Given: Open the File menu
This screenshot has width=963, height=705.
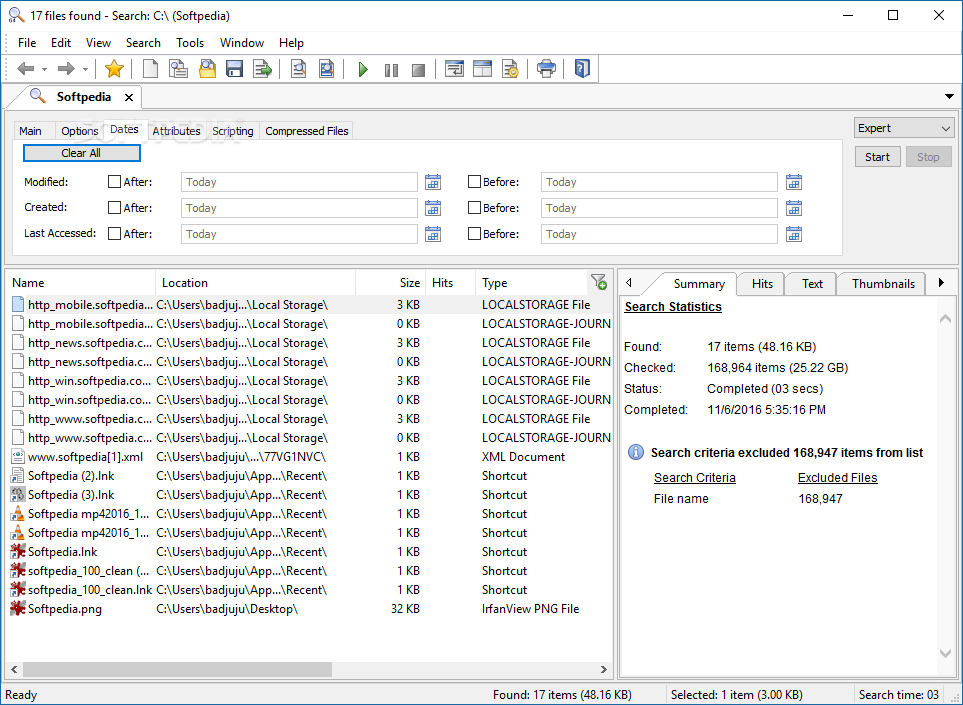Looking at the screenshot, I should pyautogui.click(x=27, y=43).
